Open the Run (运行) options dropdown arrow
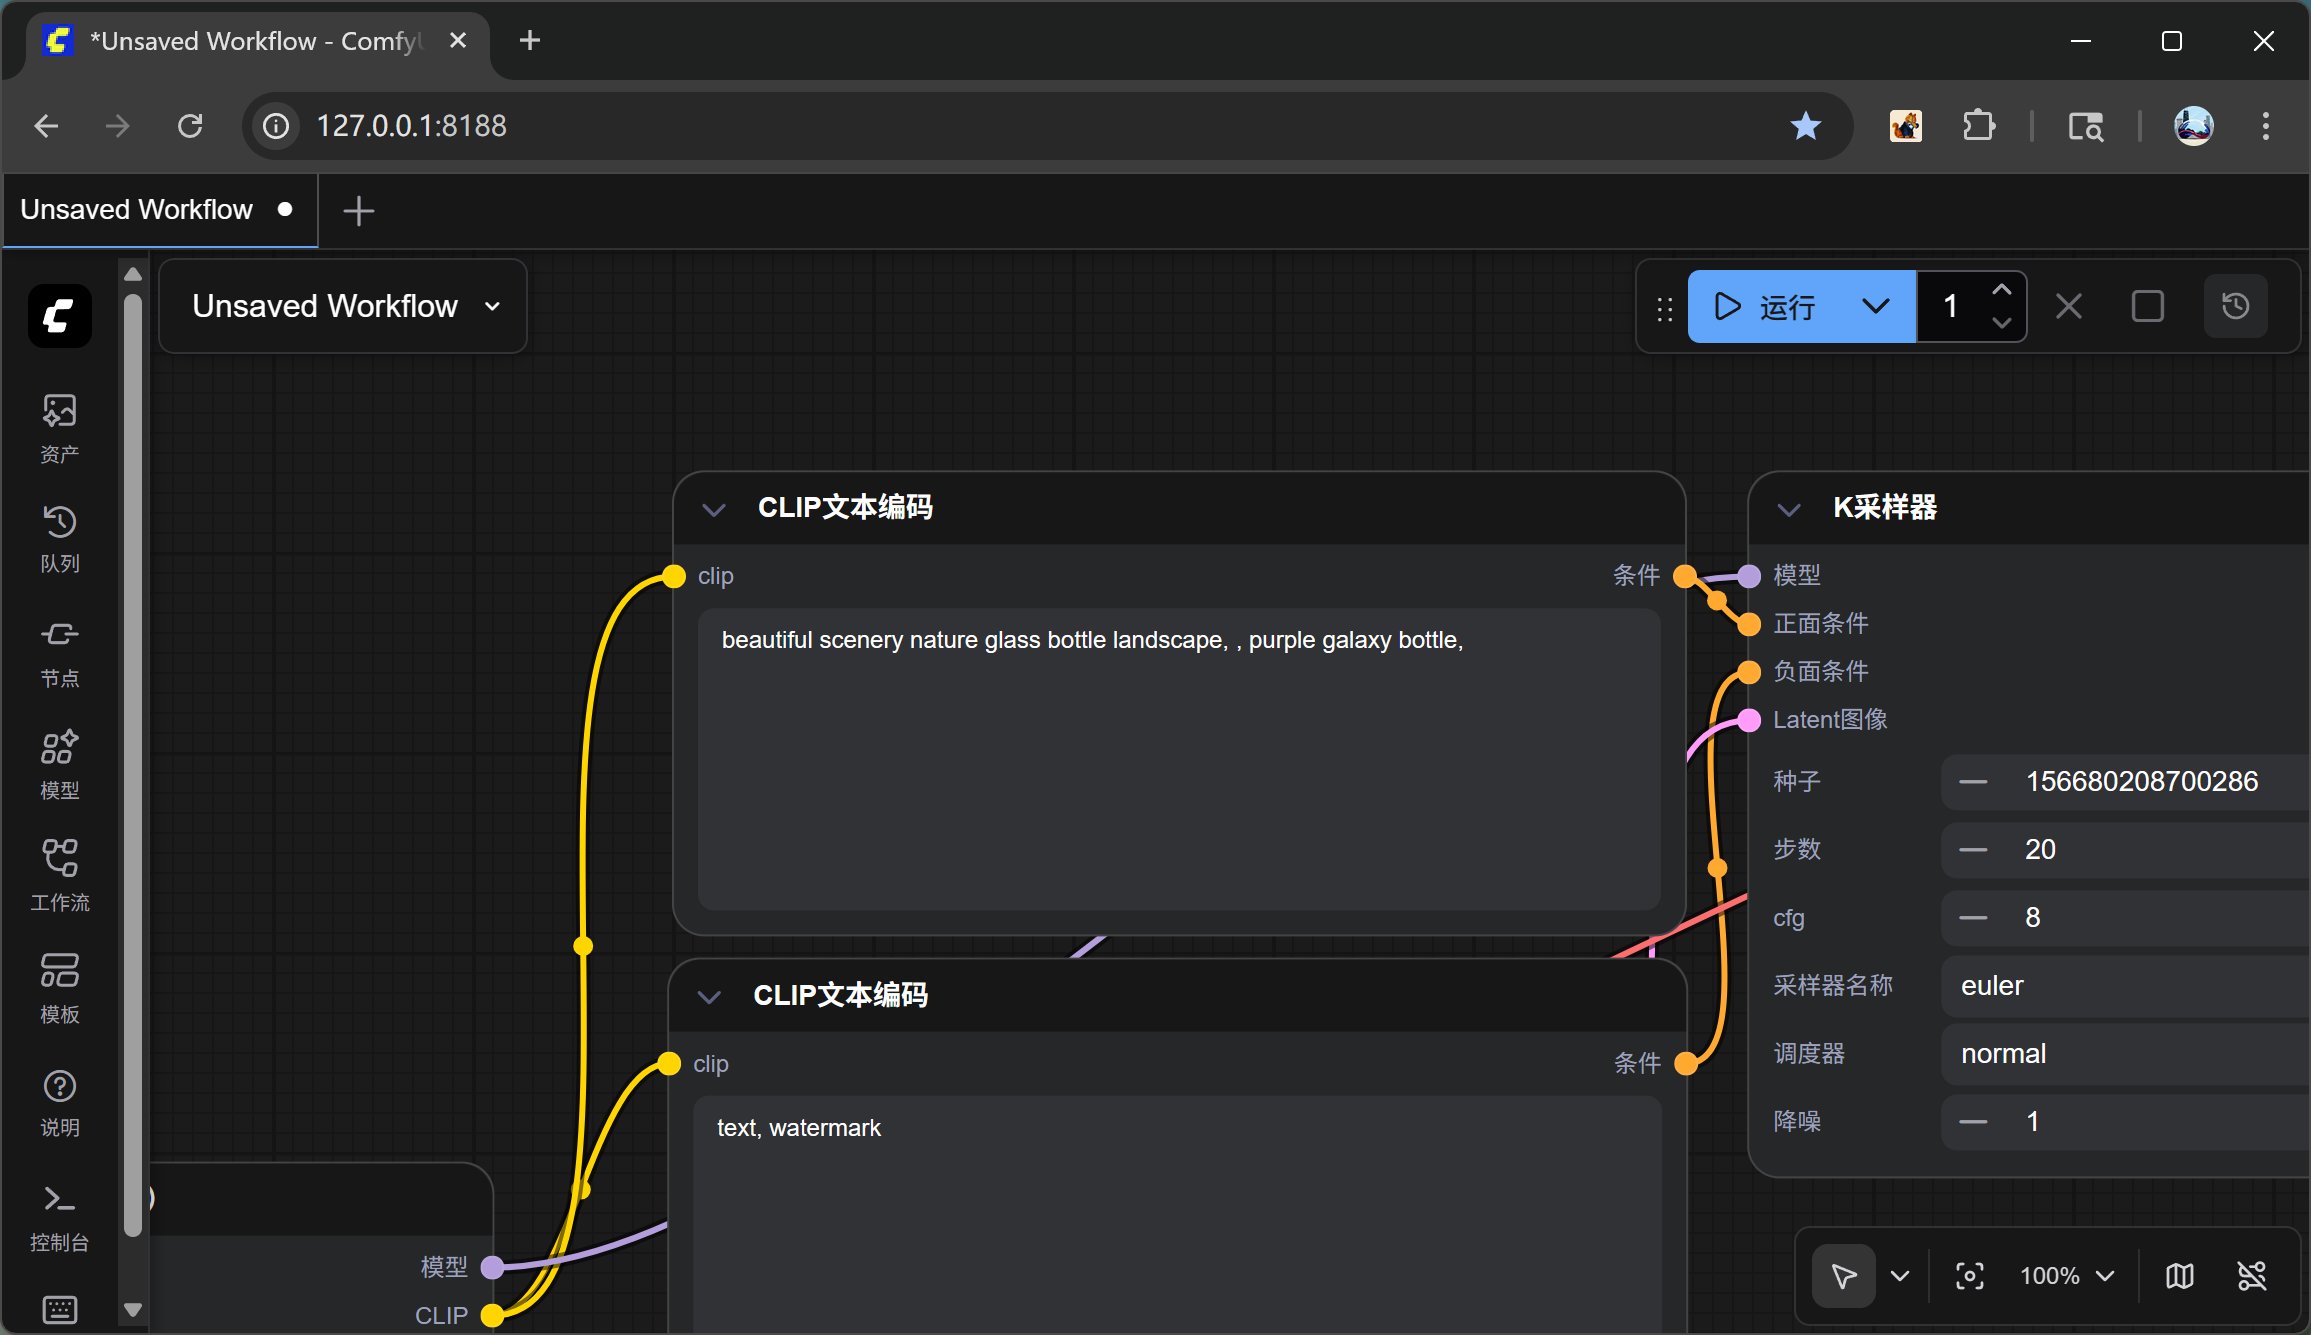 click(x=1876, y=306)
